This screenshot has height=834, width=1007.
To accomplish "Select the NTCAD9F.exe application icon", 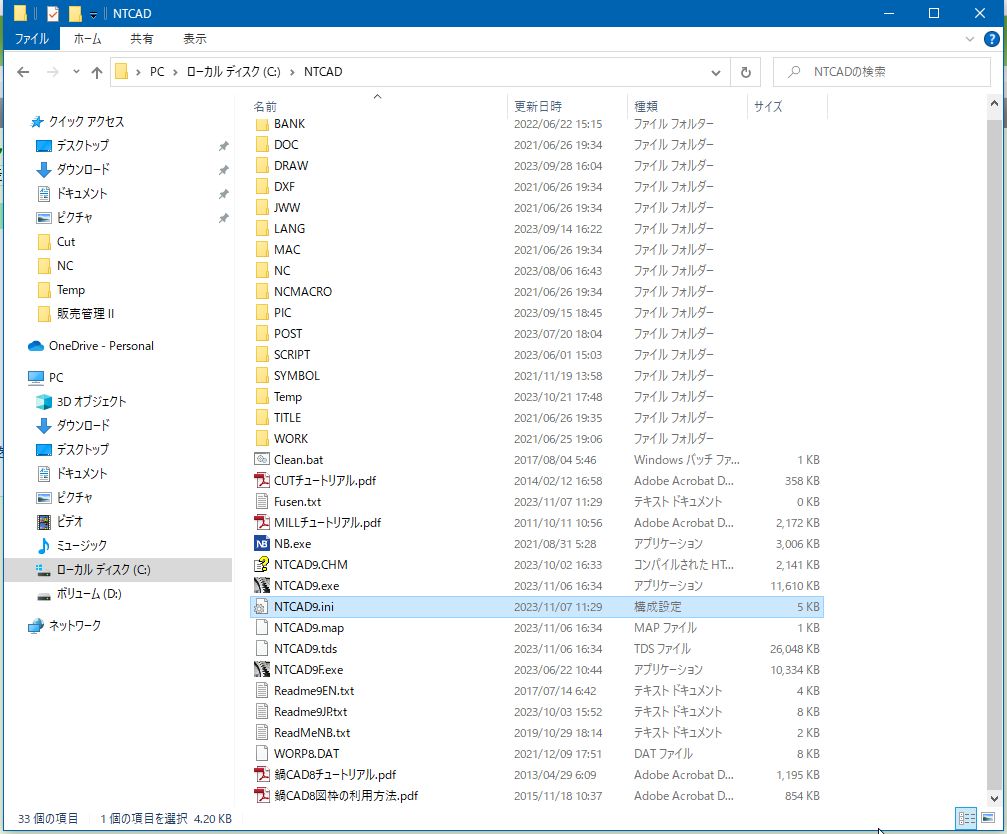I will coord(262,670).
